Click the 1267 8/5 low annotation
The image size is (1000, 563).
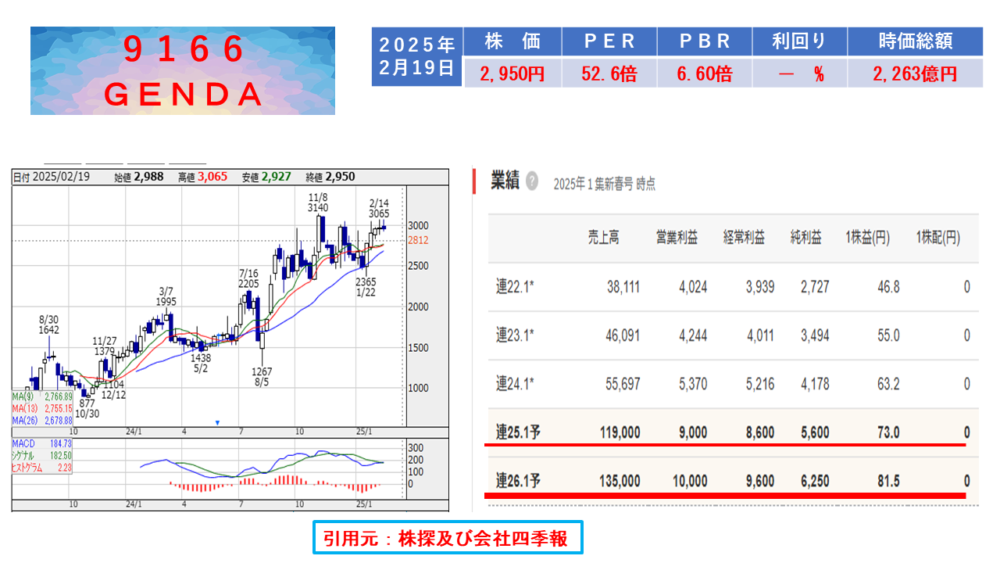261,377
